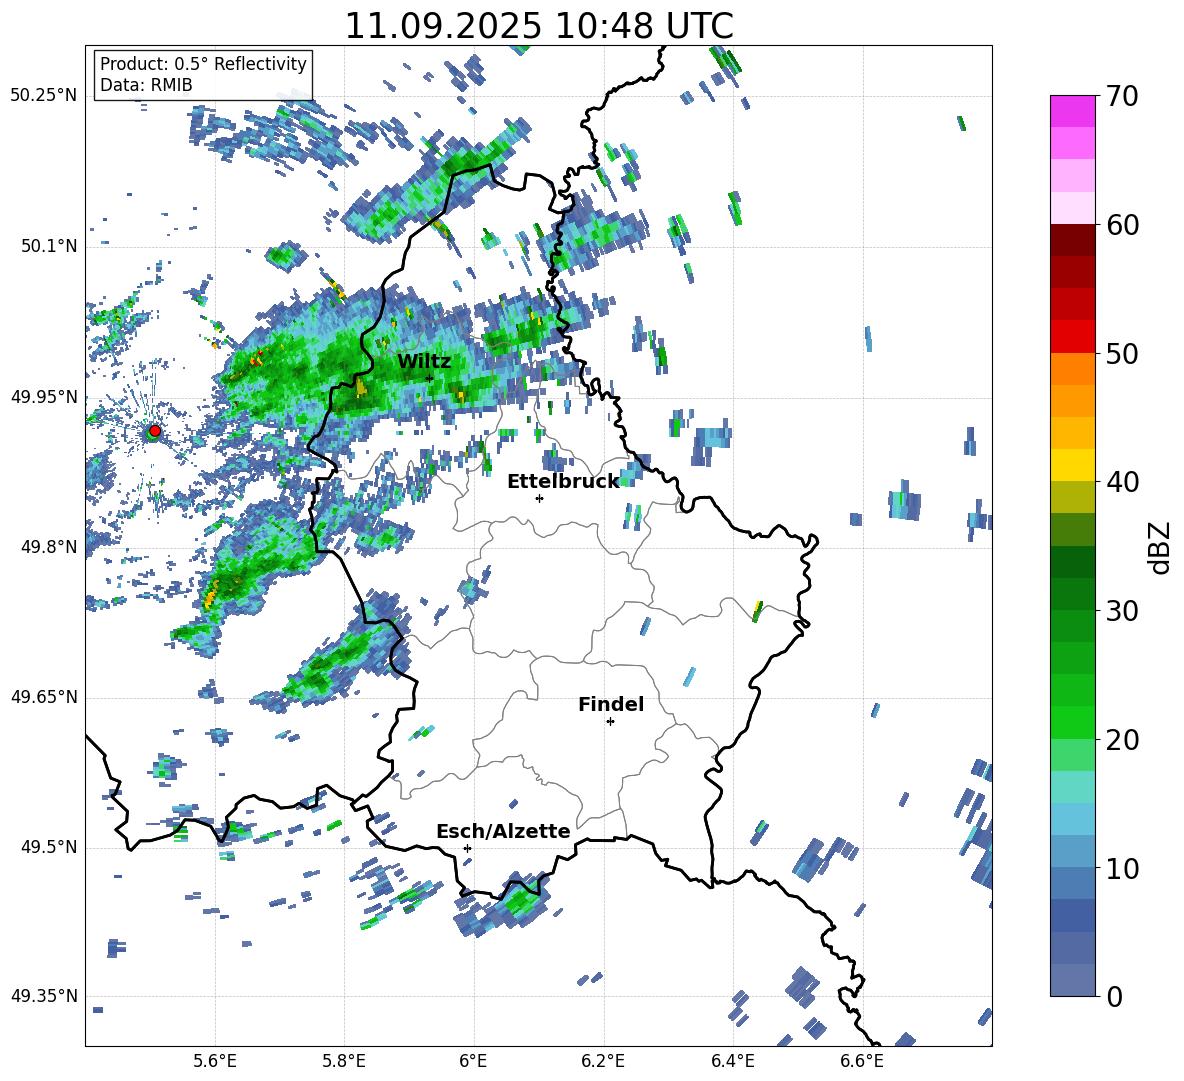Viewport: 1184px width, 1081px height.
Task: Click the Esch/Alzette city label
Action: click(503, 831)
